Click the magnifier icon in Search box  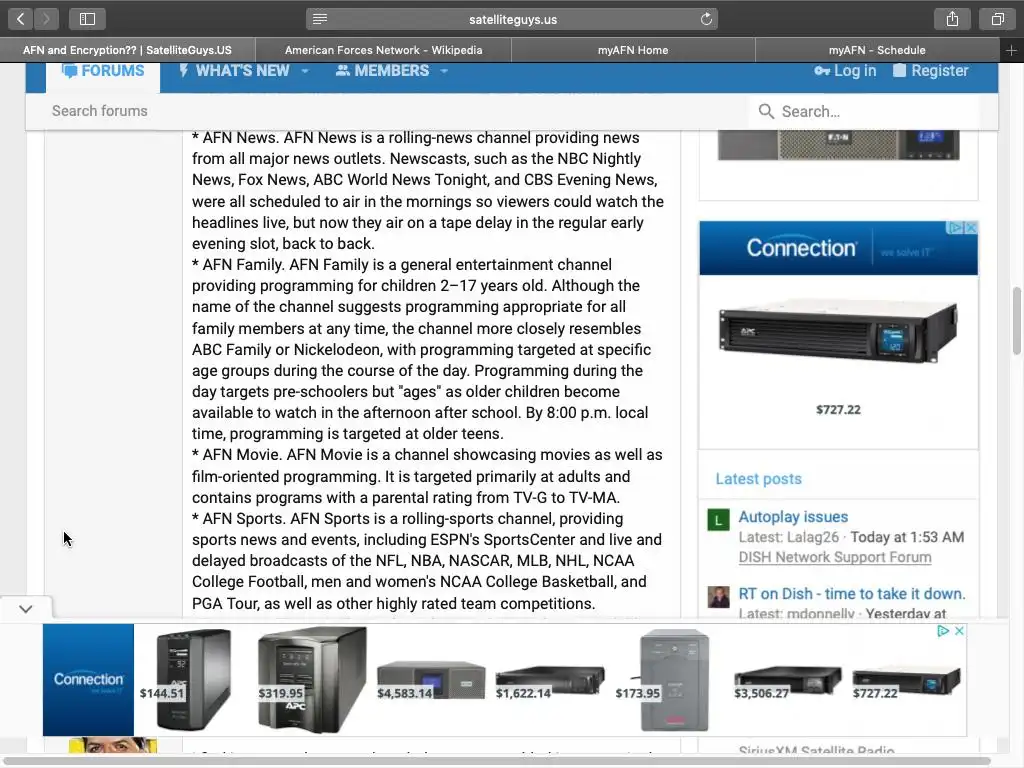click(x=766, y=112)
